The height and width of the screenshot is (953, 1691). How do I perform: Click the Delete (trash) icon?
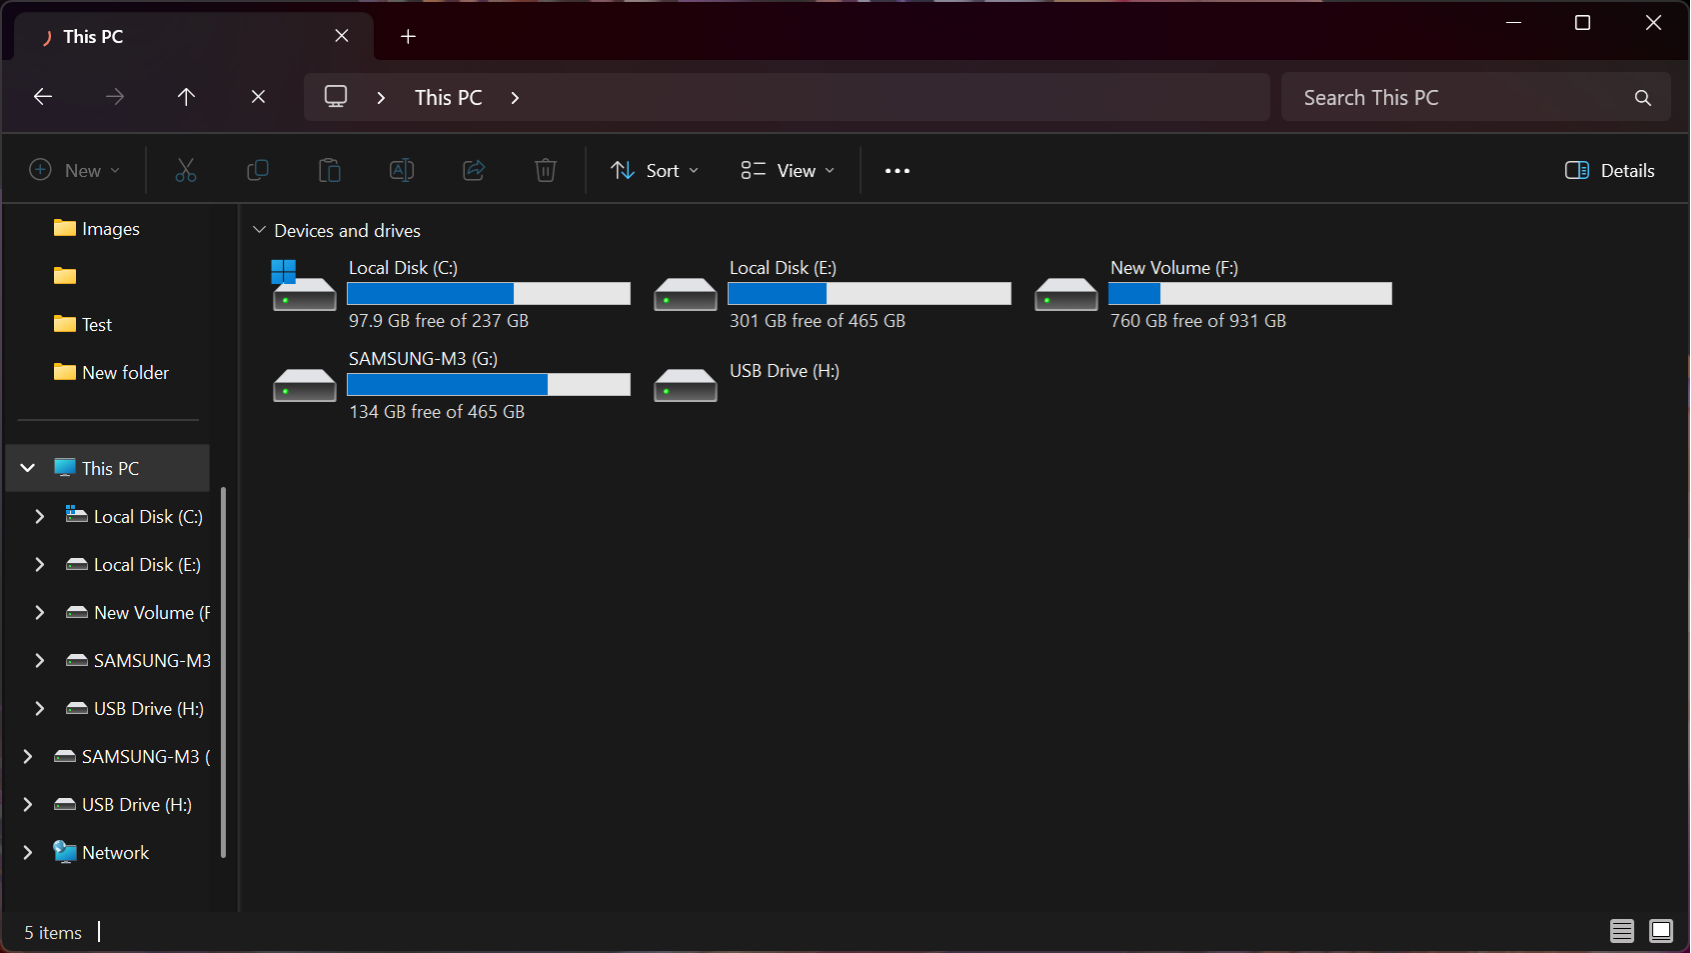coord(545,170)
